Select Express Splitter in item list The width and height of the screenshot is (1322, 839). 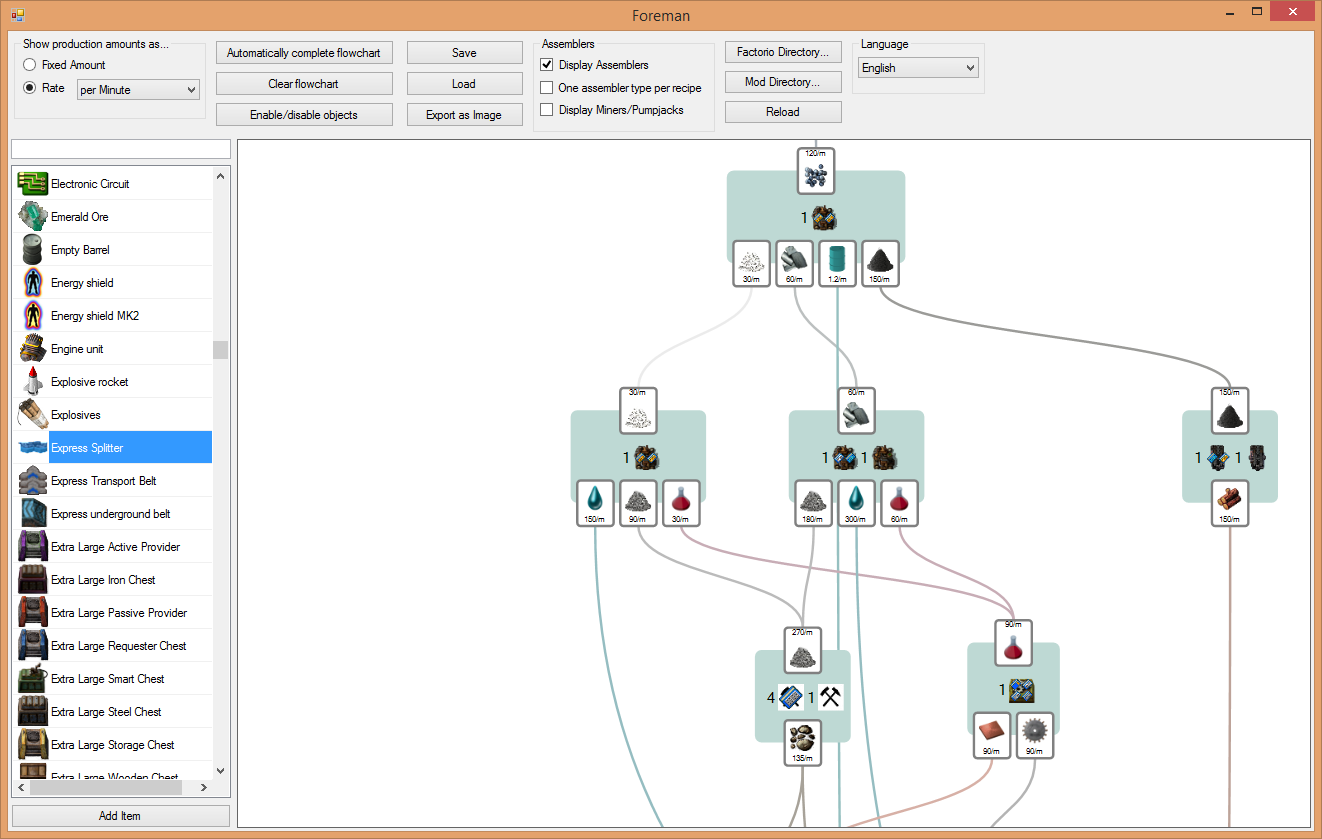(x=114, y=448)
